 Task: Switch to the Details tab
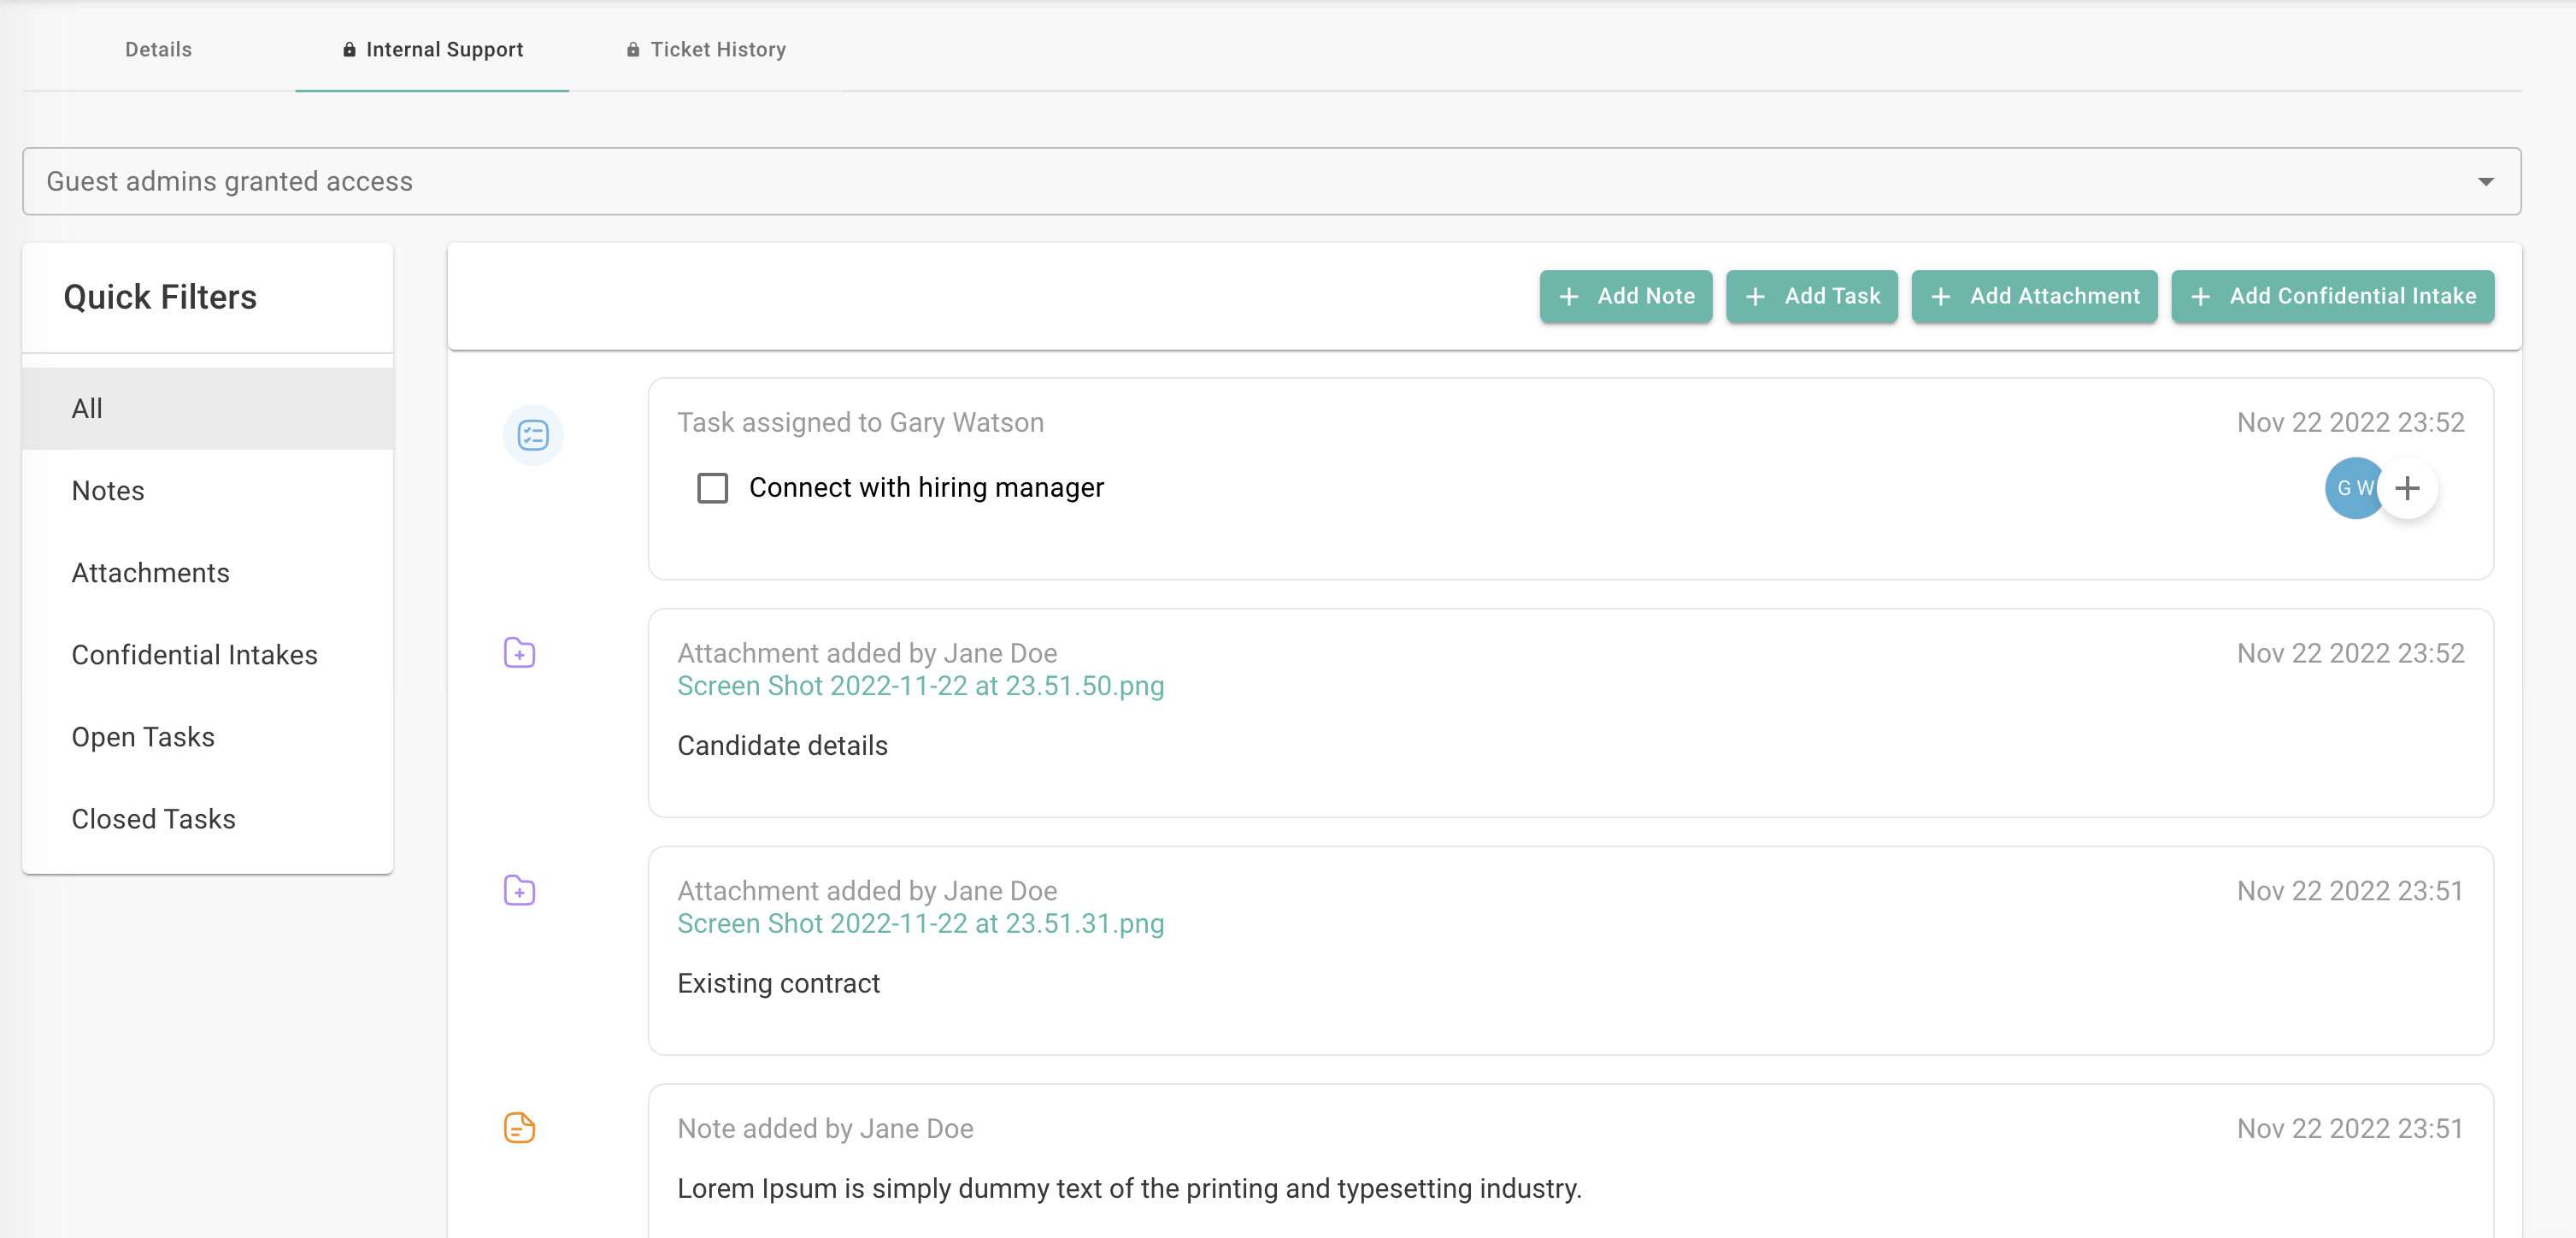(158, 50)
